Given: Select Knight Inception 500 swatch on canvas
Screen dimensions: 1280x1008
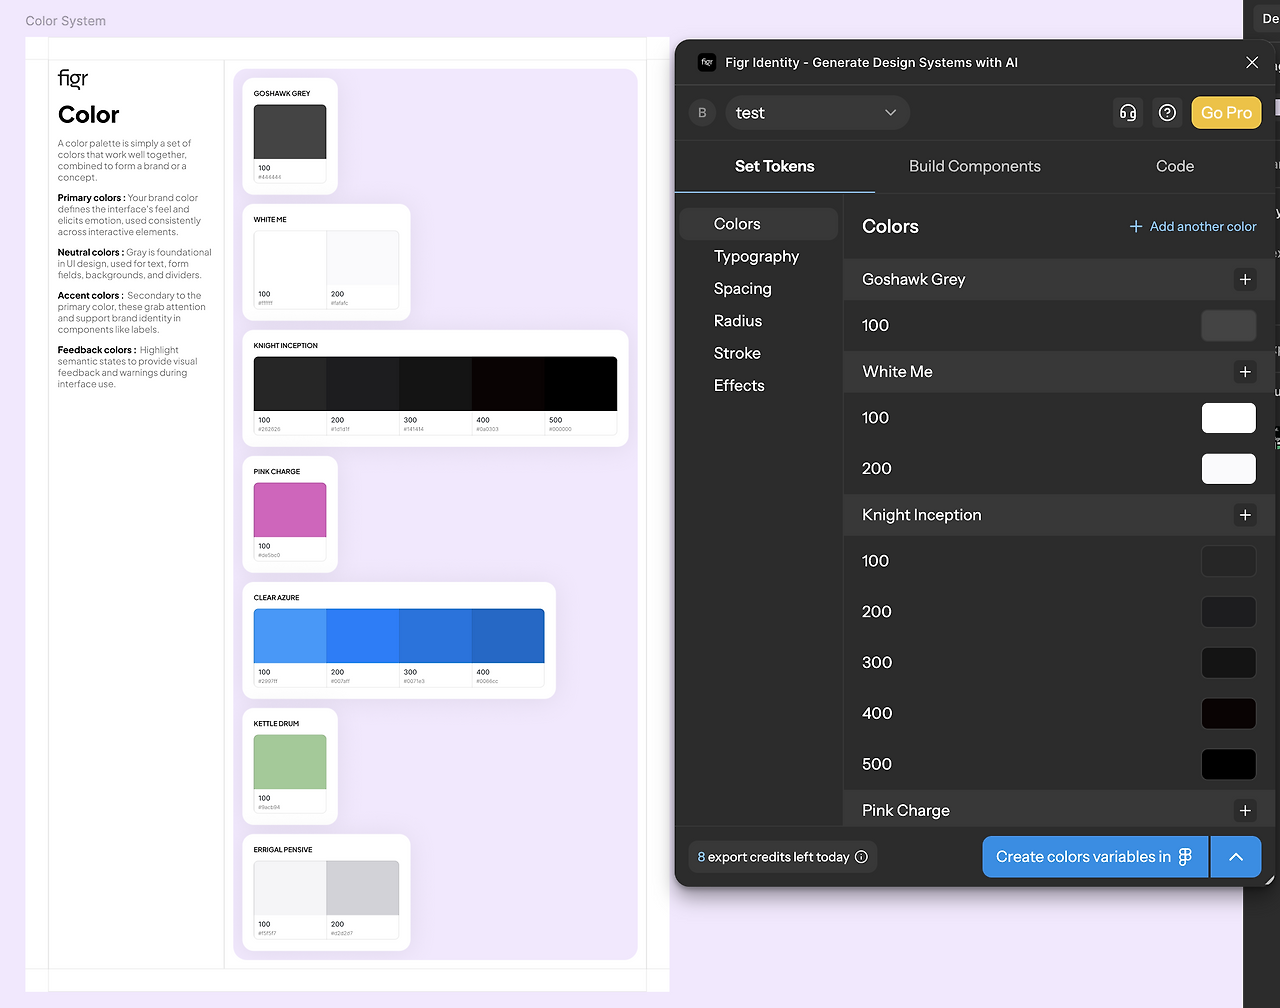Looking at the screenshot, I should tap(581, 384).
